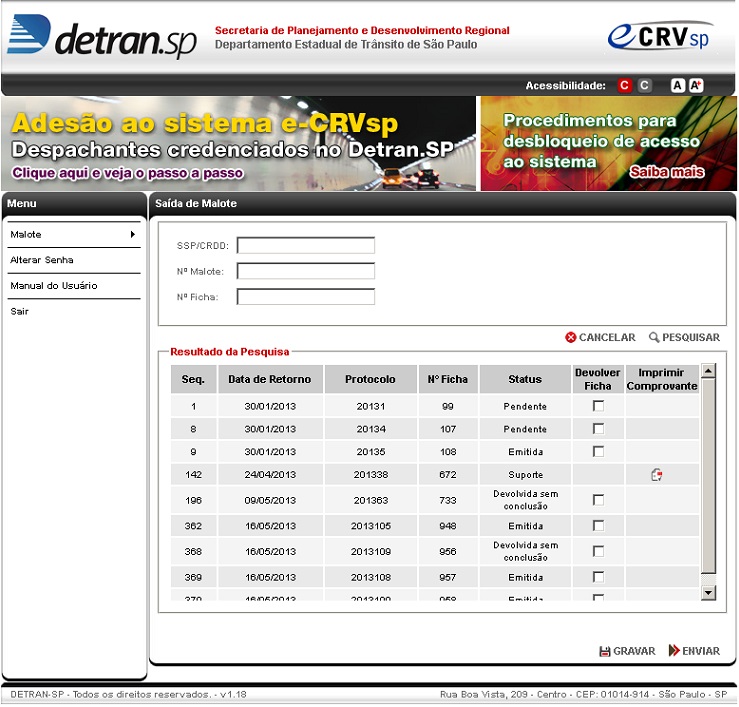Select protocolo cell 2013108
Viewport: 739px width, 707px height.
pyautogui.click(x=370, y=577)
